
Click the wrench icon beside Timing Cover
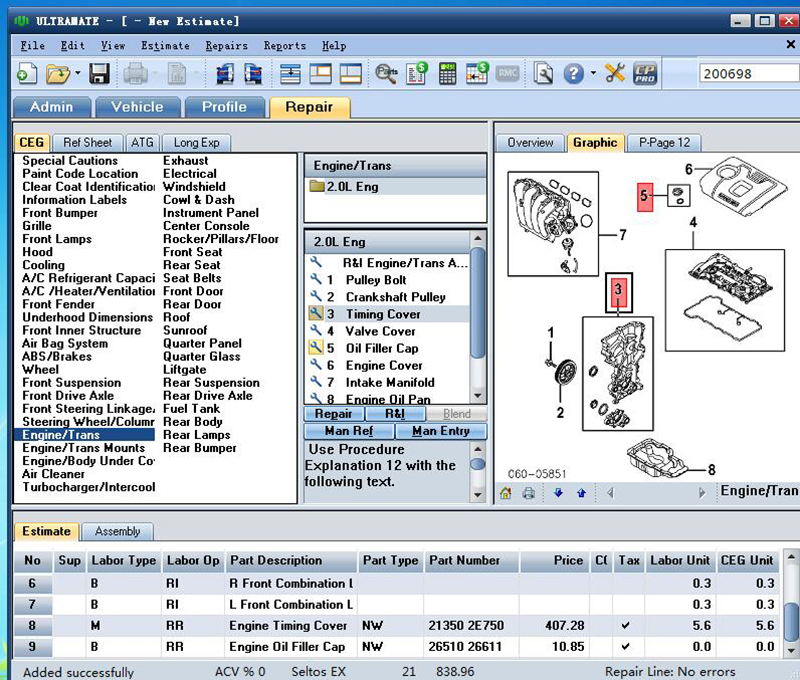point(316,313)
